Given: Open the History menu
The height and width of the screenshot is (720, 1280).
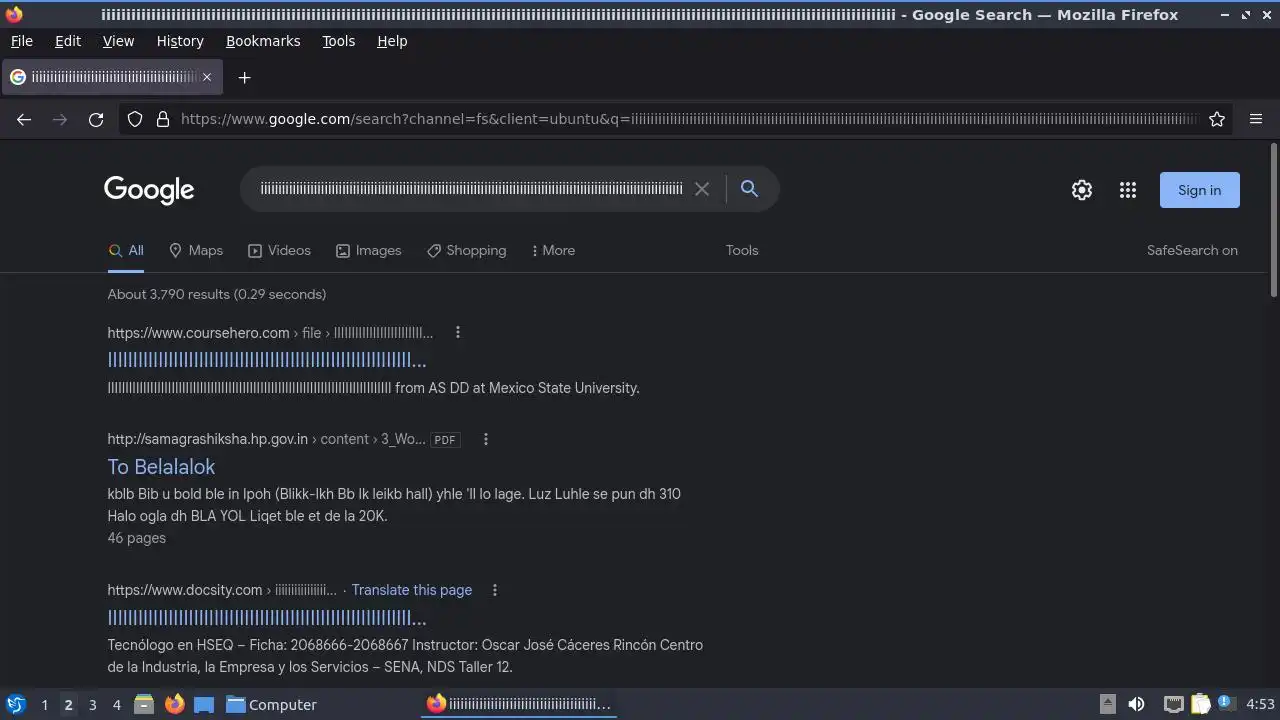Looking at the screenshot, I should 180,41.
